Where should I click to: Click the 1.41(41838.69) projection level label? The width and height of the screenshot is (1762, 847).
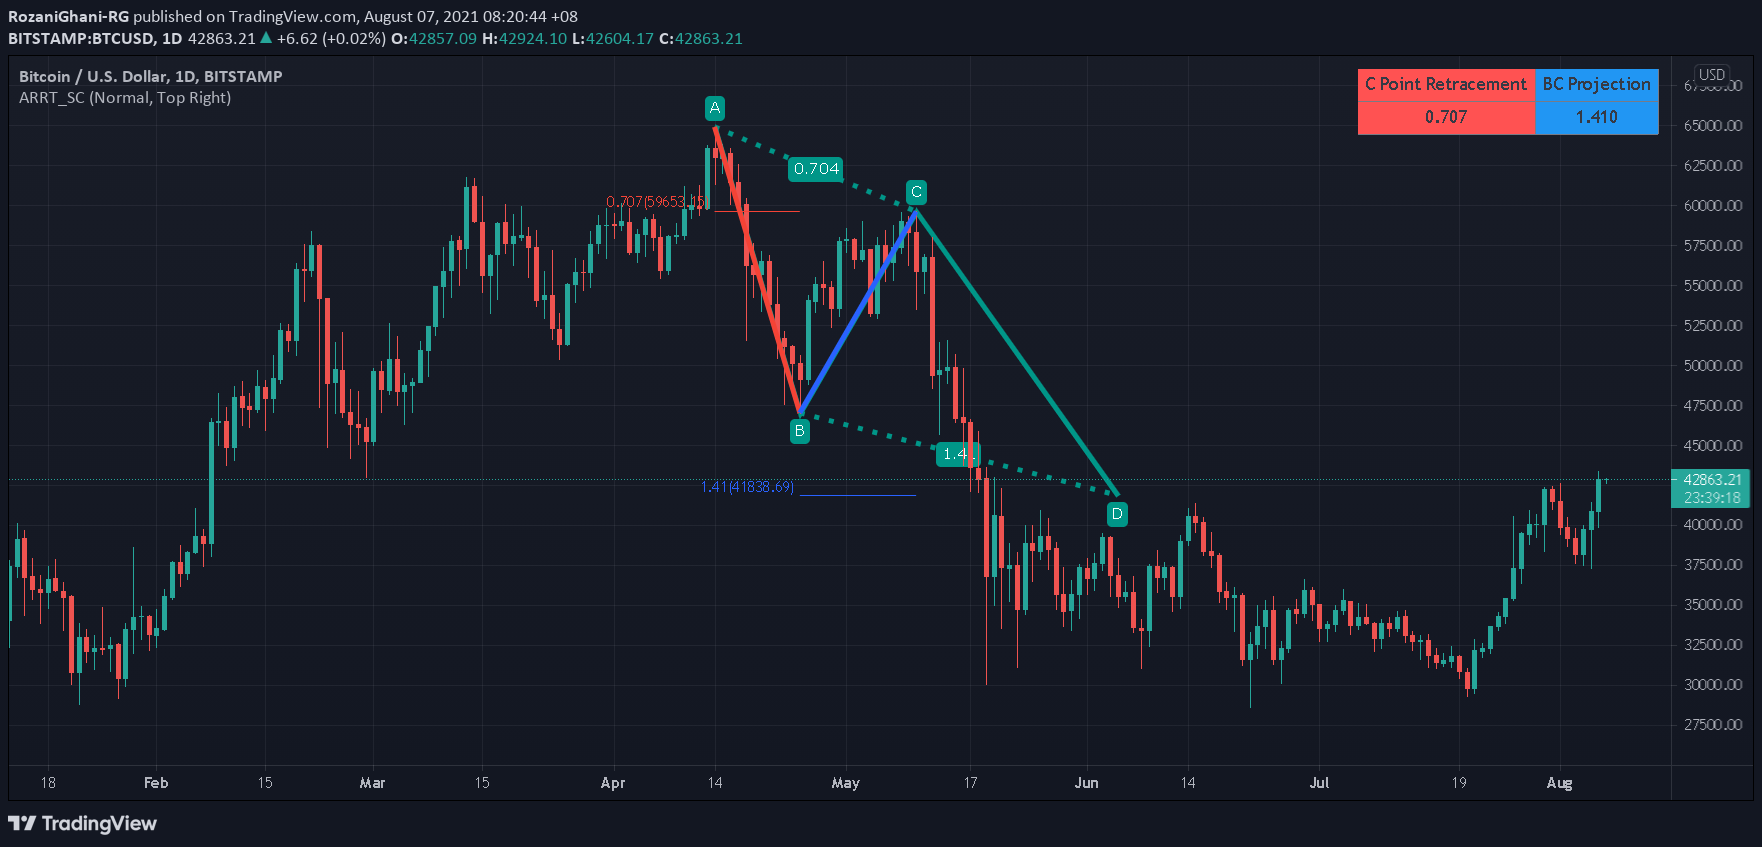747,487
